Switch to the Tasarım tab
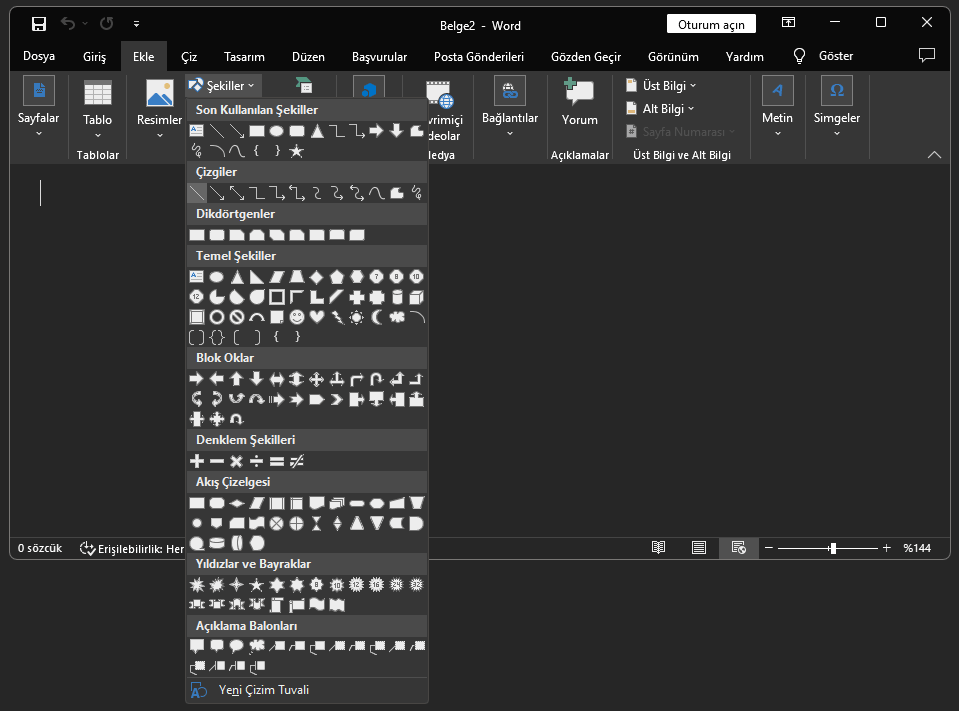This screenshot has width=959, height=711. (244, 56)
